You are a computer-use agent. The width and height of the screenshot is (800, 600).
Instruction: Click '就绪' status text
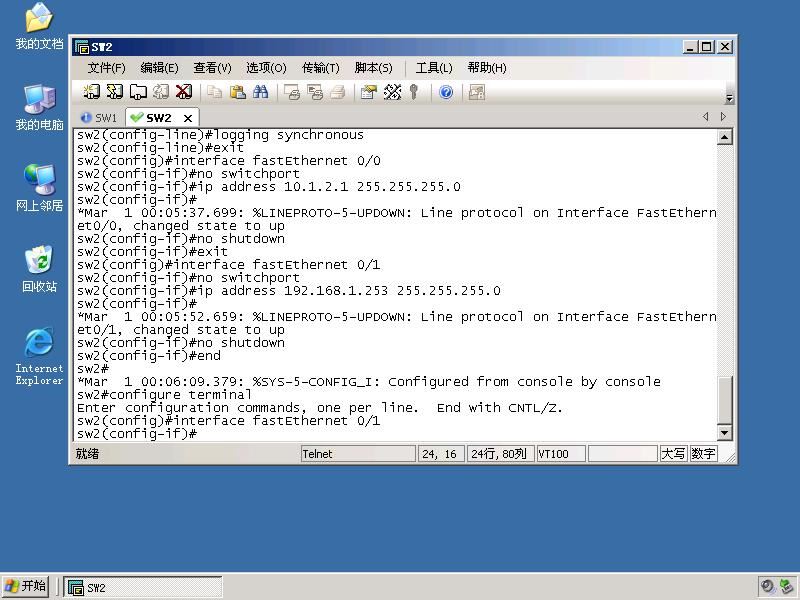(87, 454)
